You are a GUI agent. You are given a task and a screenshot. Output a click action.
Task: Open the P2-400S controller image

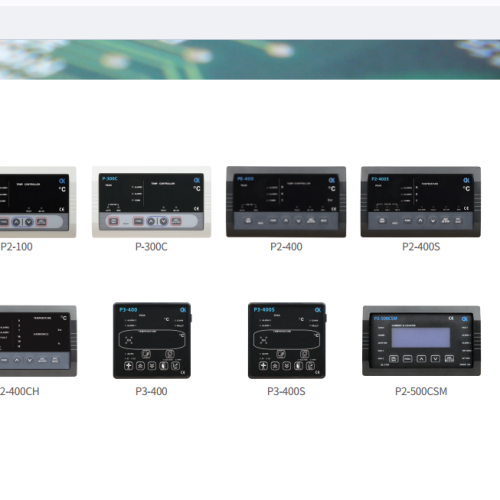[x=421, y=202]
